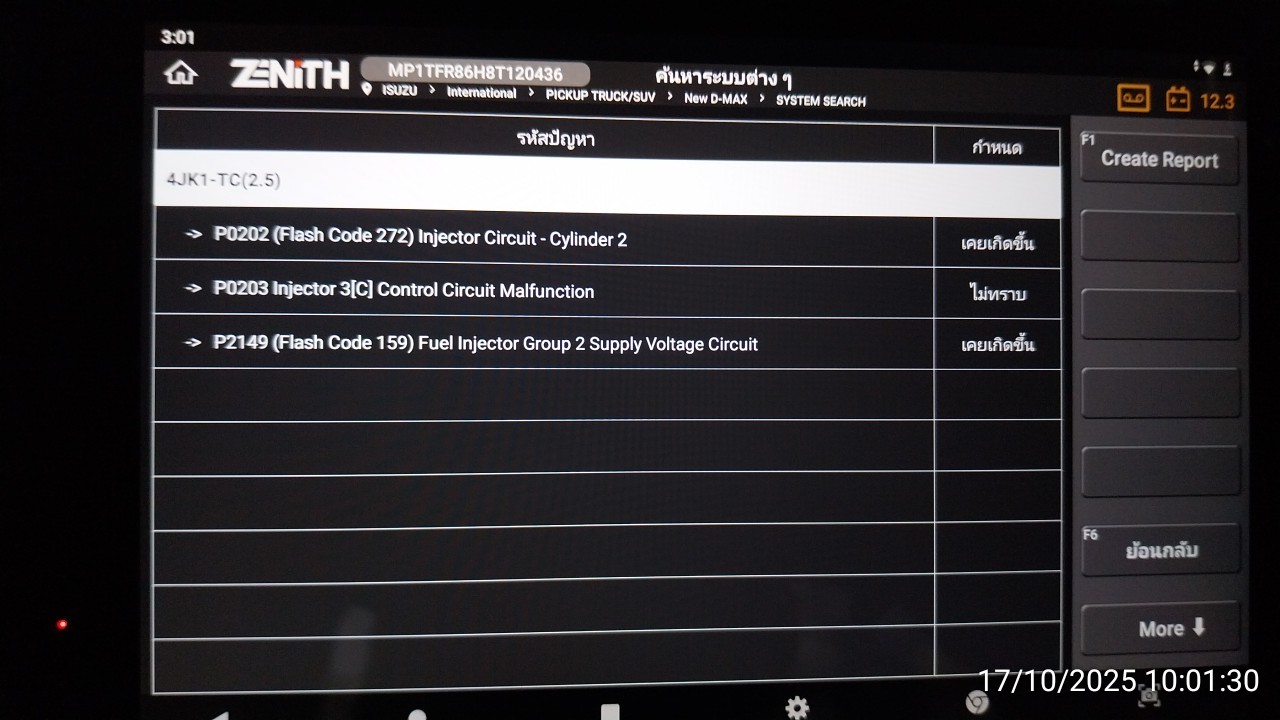Open Android settings gear in navigation bar
The image size is (1280, 720).
[797, 708]
